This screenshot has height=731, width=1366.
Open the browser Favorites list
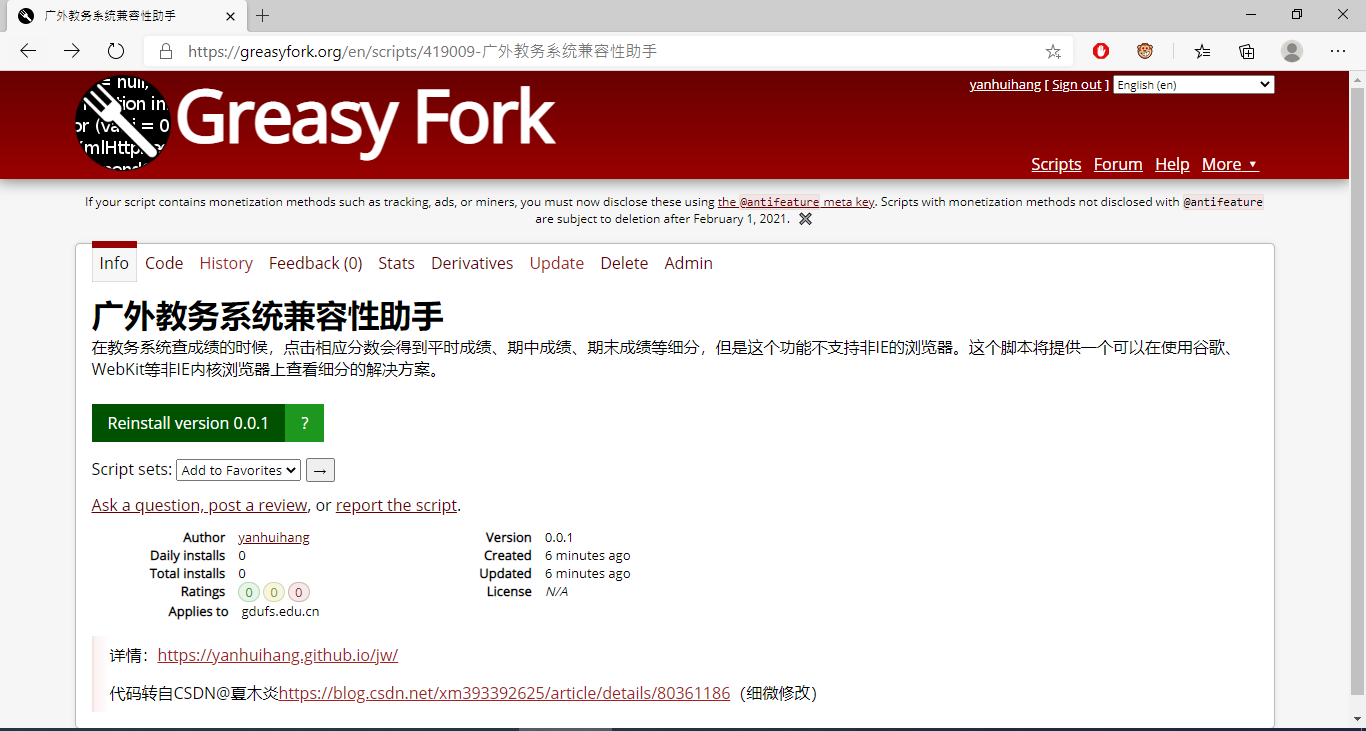[x=1202, y=51]
